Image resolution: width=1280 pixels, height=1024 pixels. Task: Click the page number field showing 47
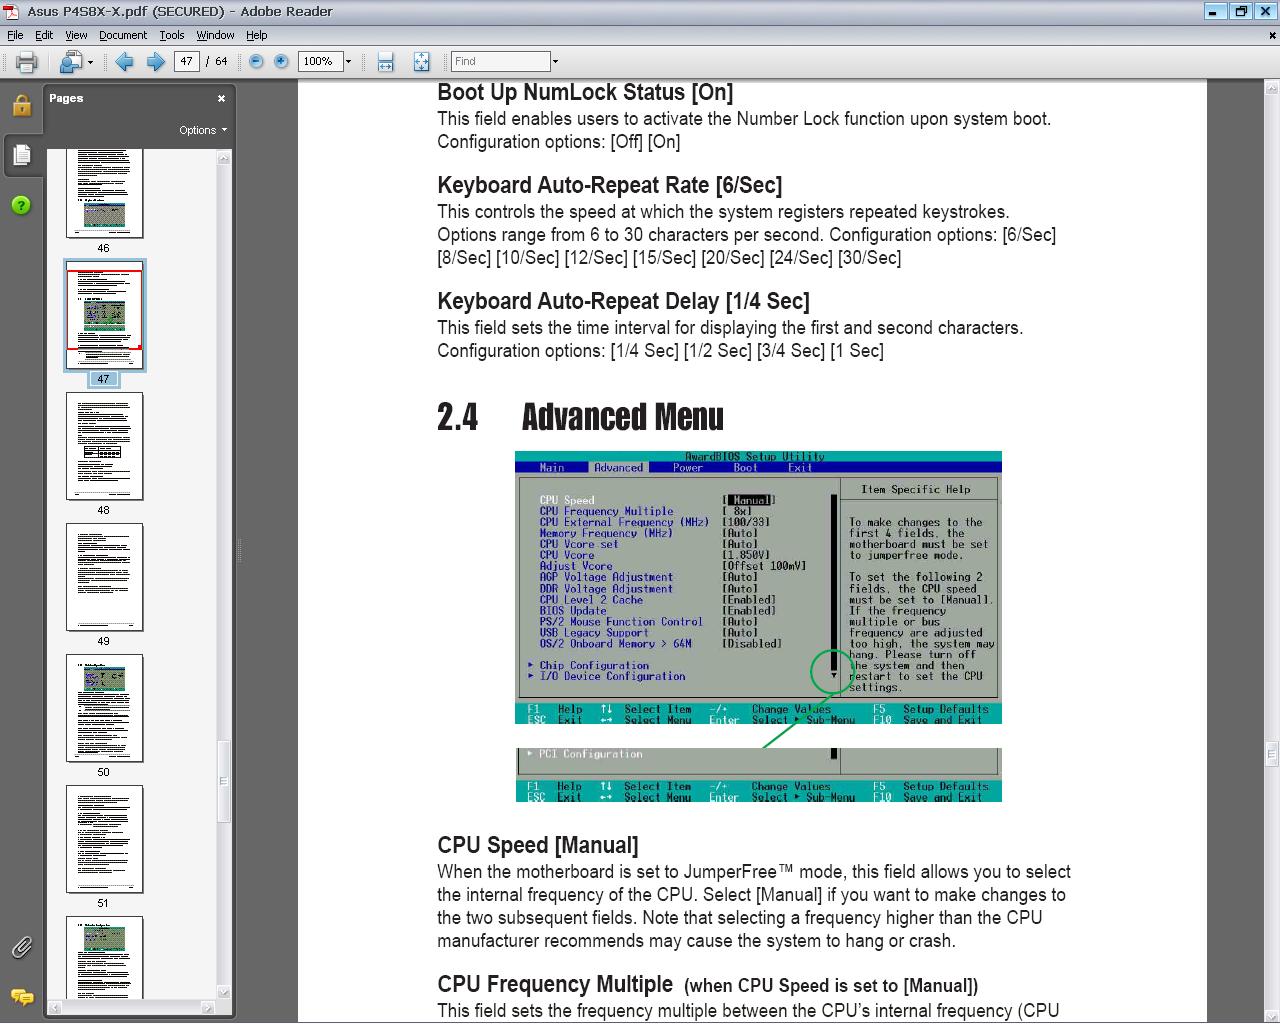click(x=186, y=62)
